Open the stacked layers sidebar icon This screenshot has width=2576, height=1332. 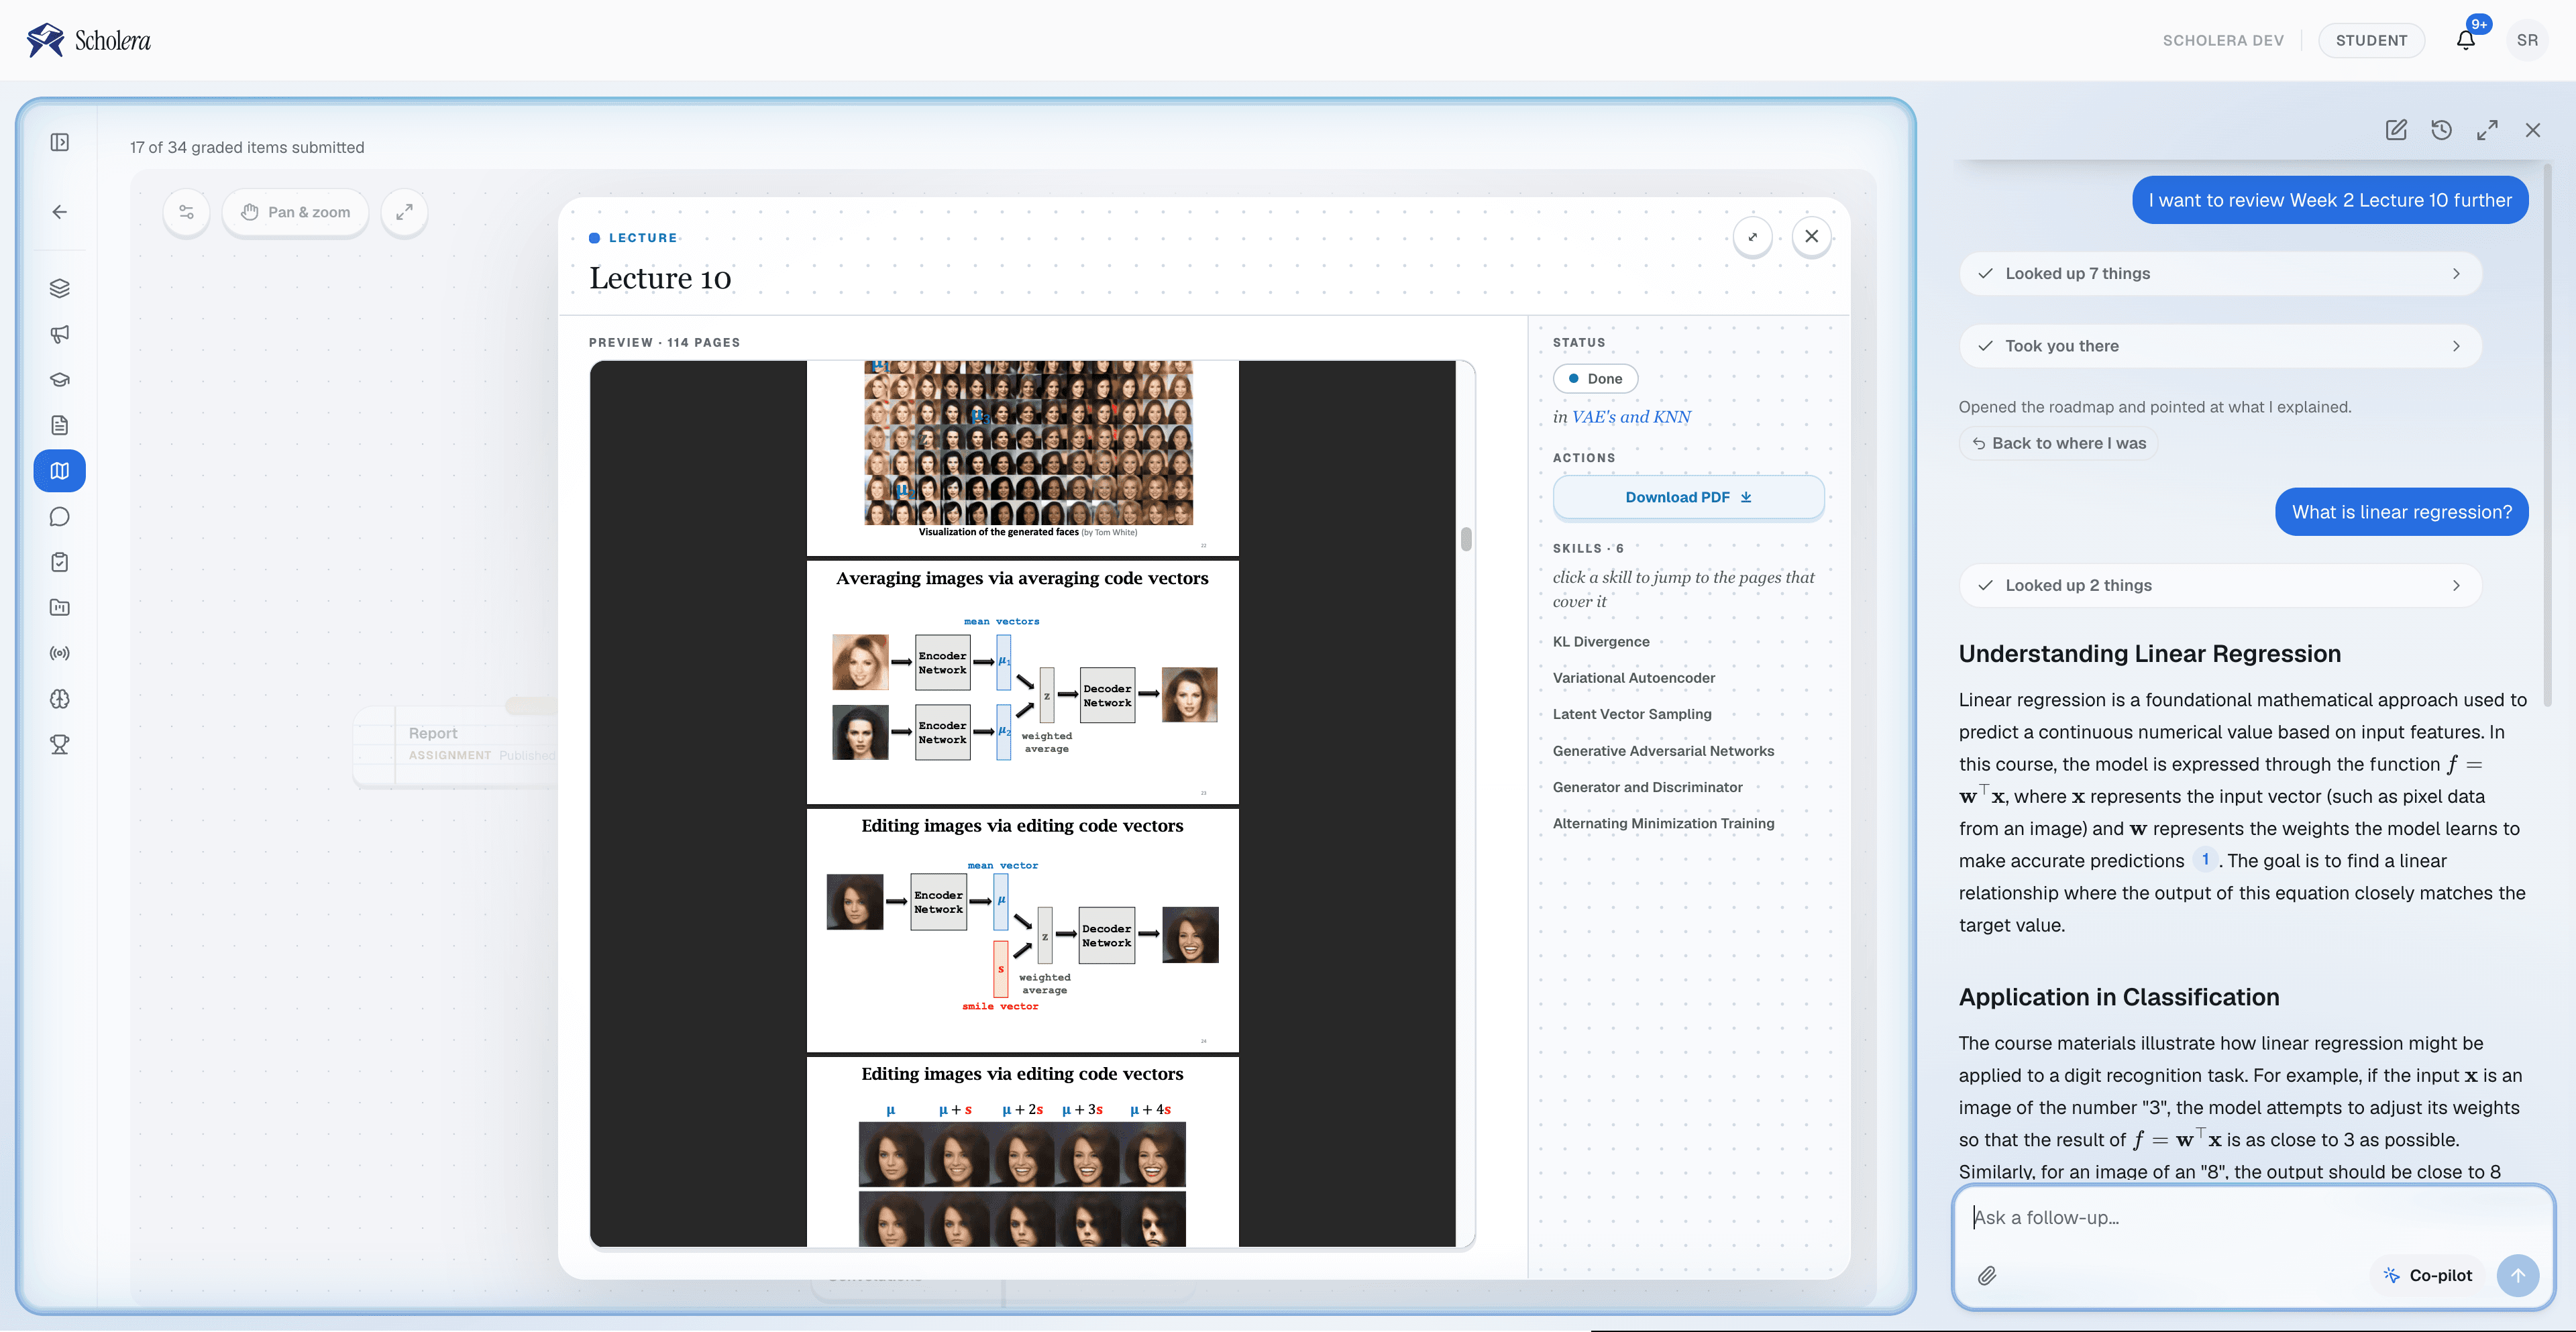(60, 288)
